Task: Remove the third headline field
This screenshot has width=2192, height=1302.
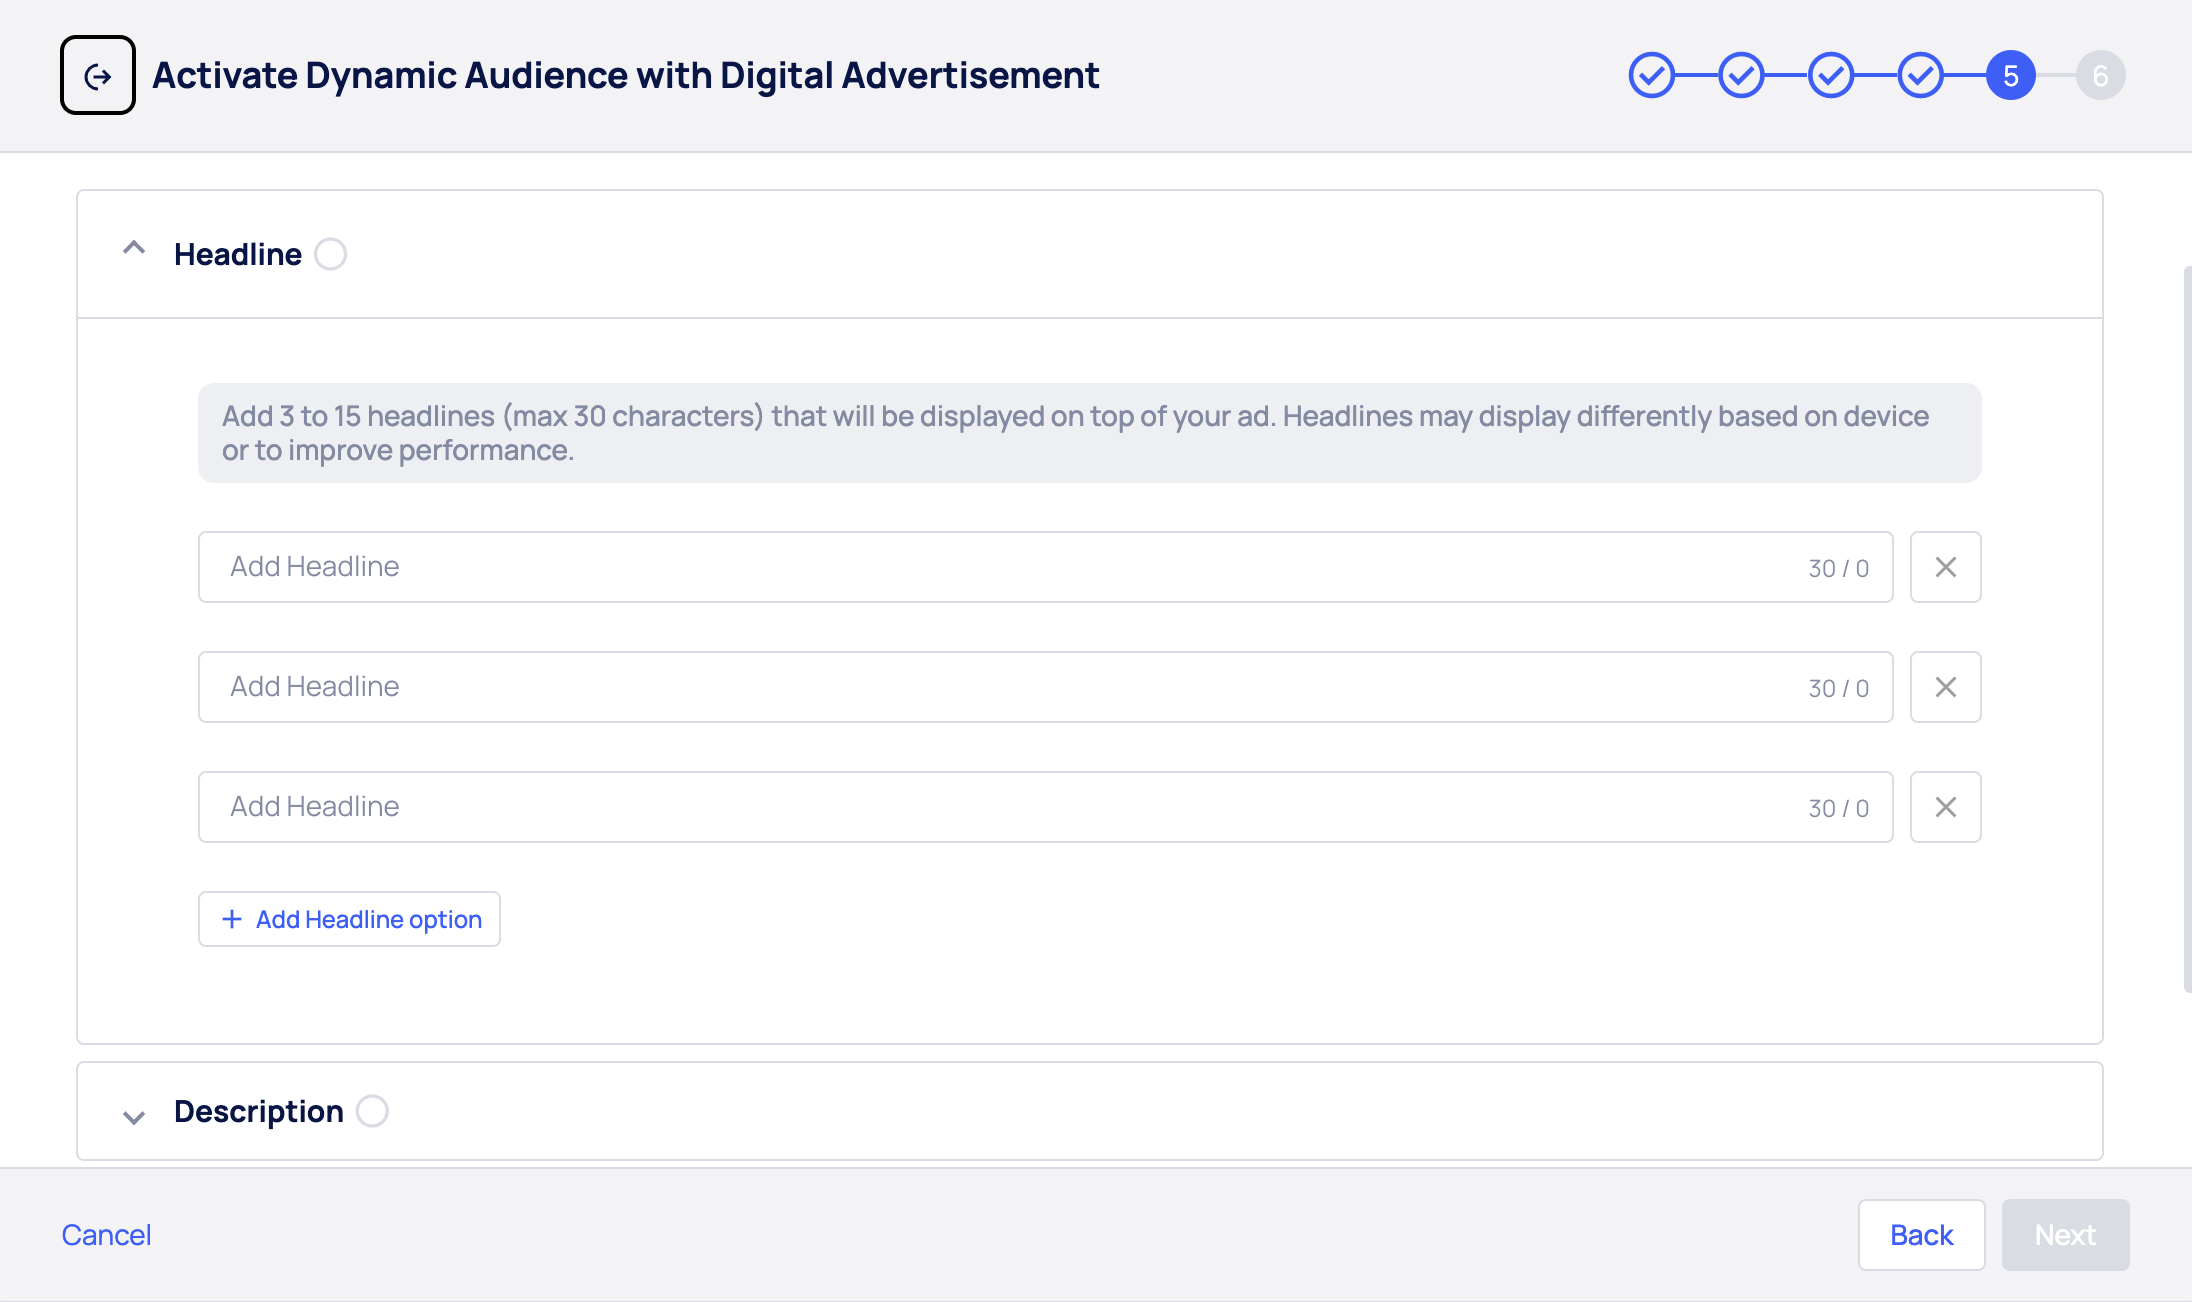Action: pos(1945,807)
